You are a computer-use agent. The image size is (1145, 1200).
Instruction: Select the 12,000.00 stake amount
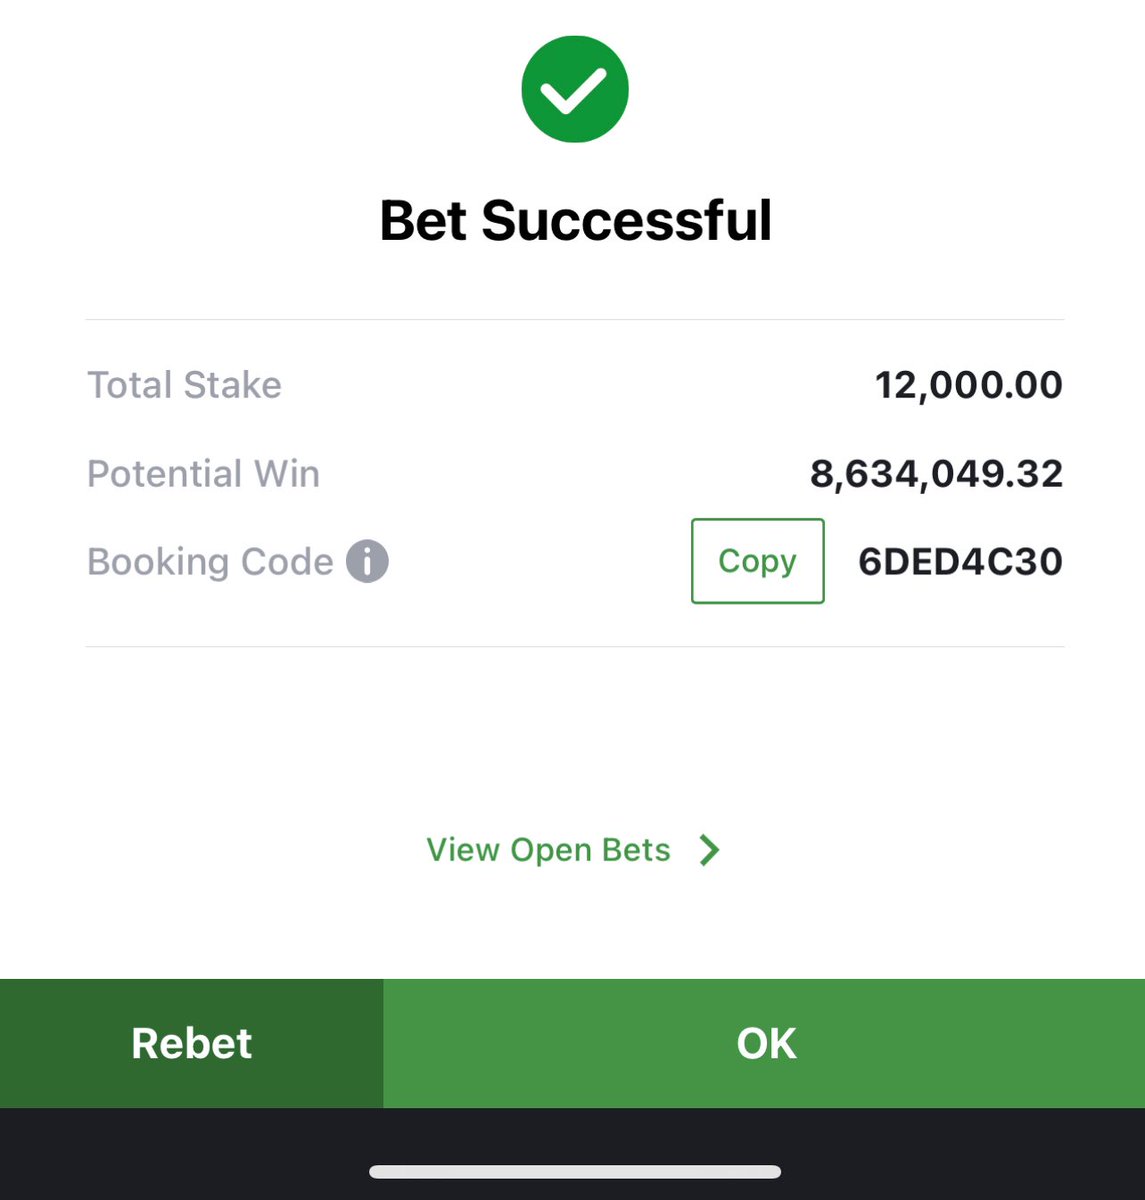(x=968, y=385)
